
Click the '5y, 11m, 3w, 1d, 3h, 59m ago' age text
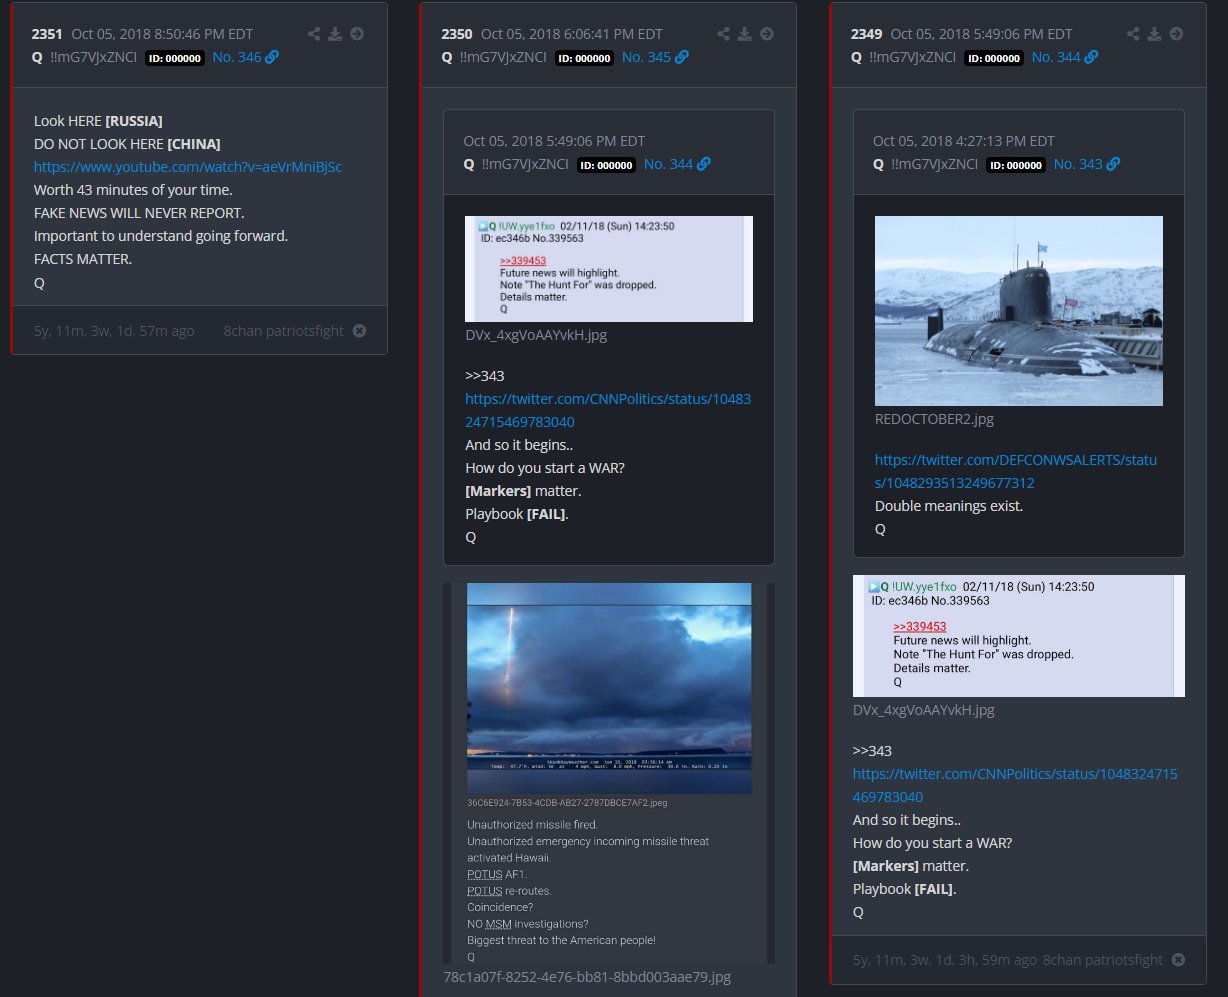[x=944, y=959]
